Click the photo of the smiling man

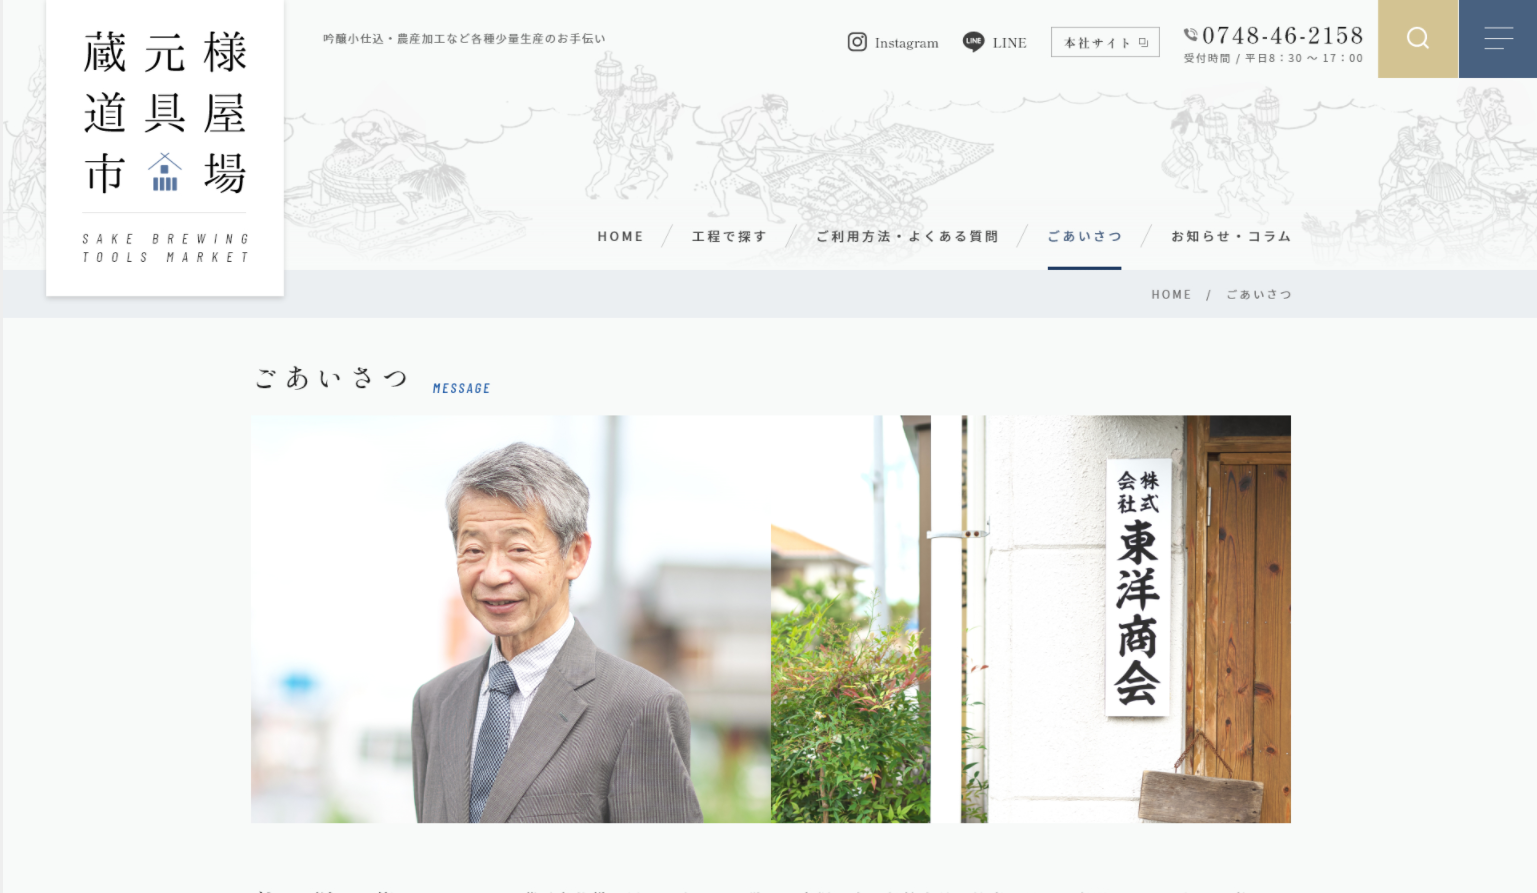coord(540,620)
